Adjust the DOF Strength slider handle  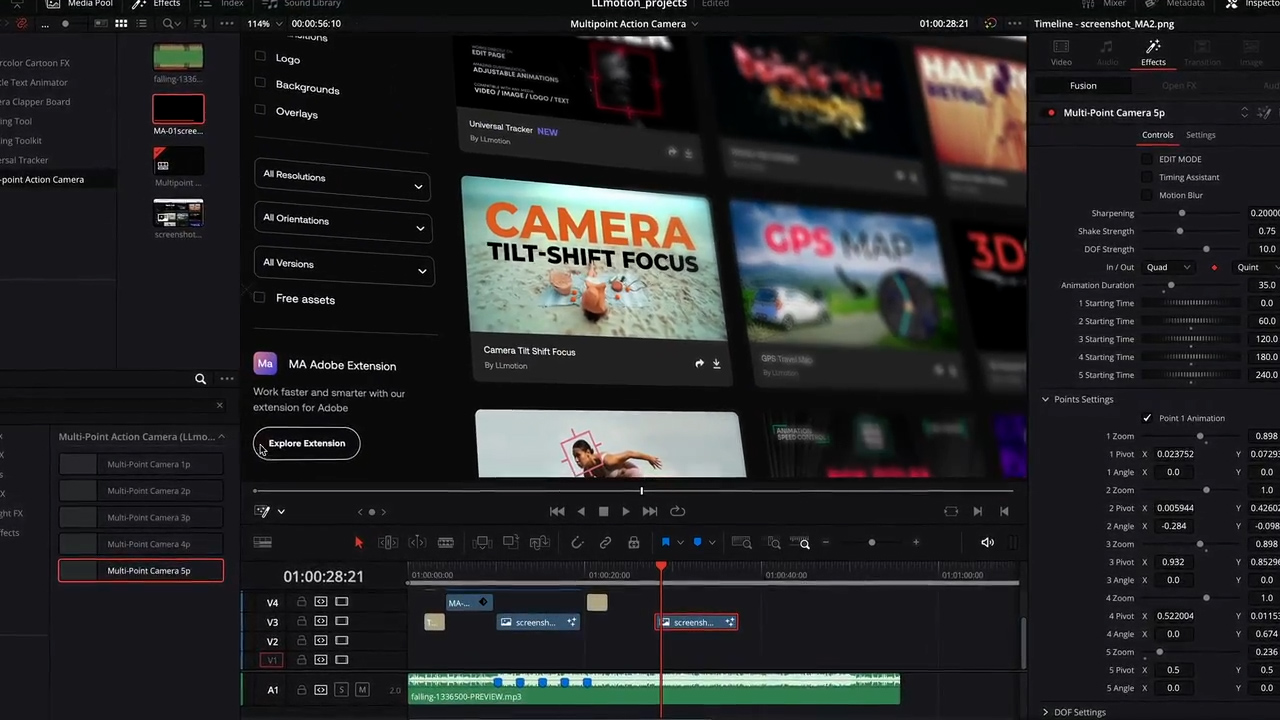pyautogui.click(x=1206, y=249)
